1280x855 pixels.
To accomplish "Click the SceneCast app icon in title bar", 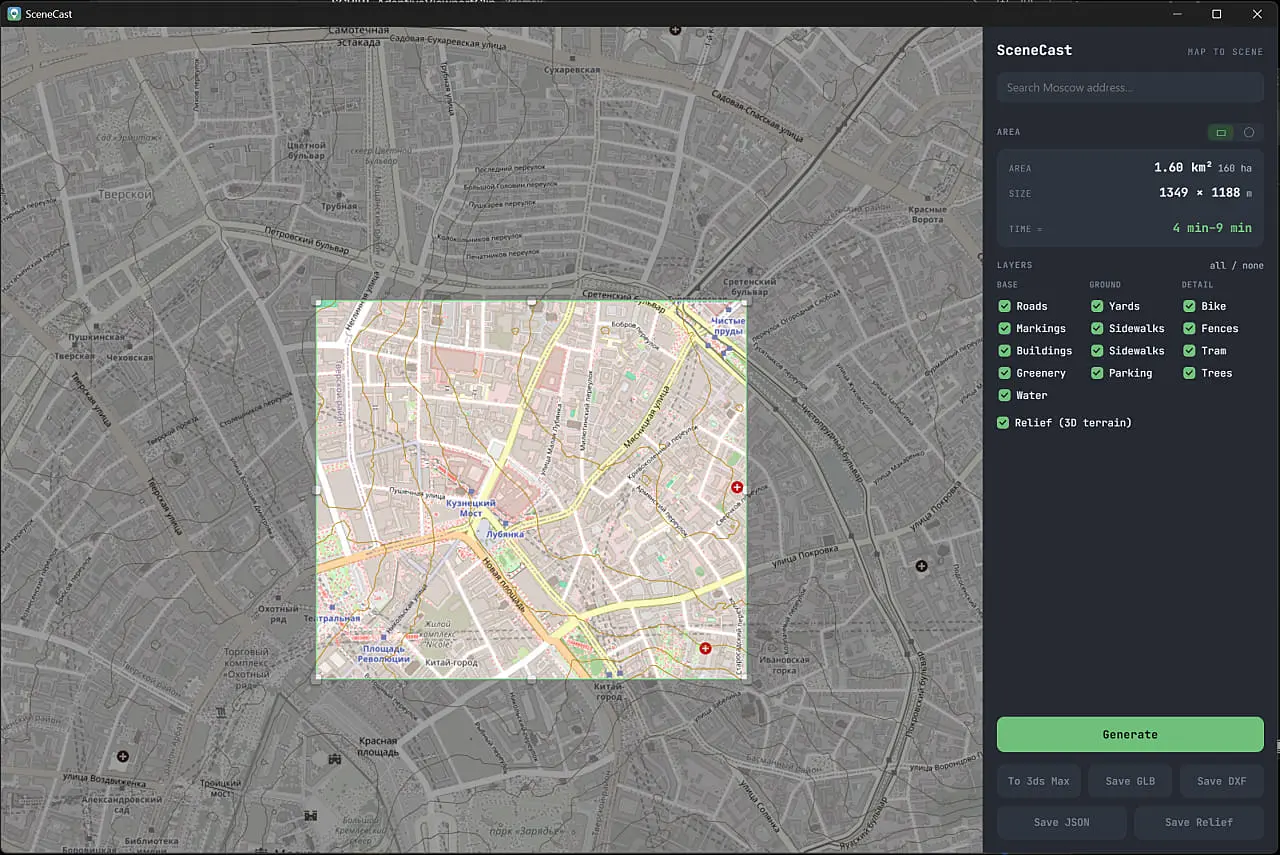I will [x=14, y=14].
